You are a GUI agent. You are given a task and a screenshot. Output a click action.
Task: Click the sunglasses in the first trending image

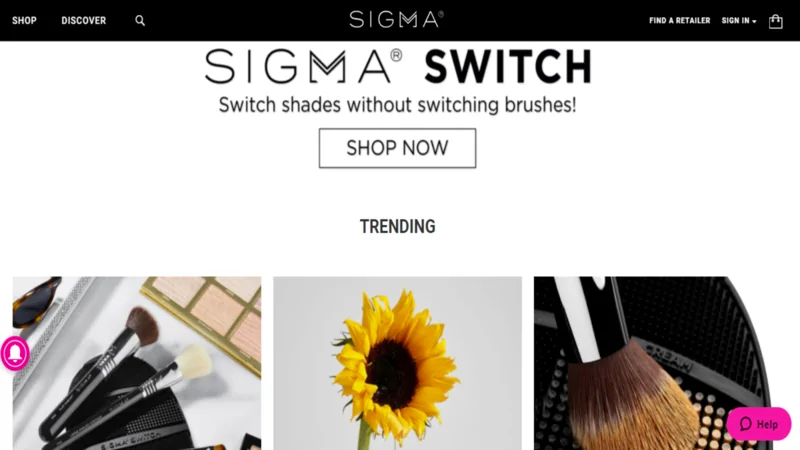coord(35,301)
